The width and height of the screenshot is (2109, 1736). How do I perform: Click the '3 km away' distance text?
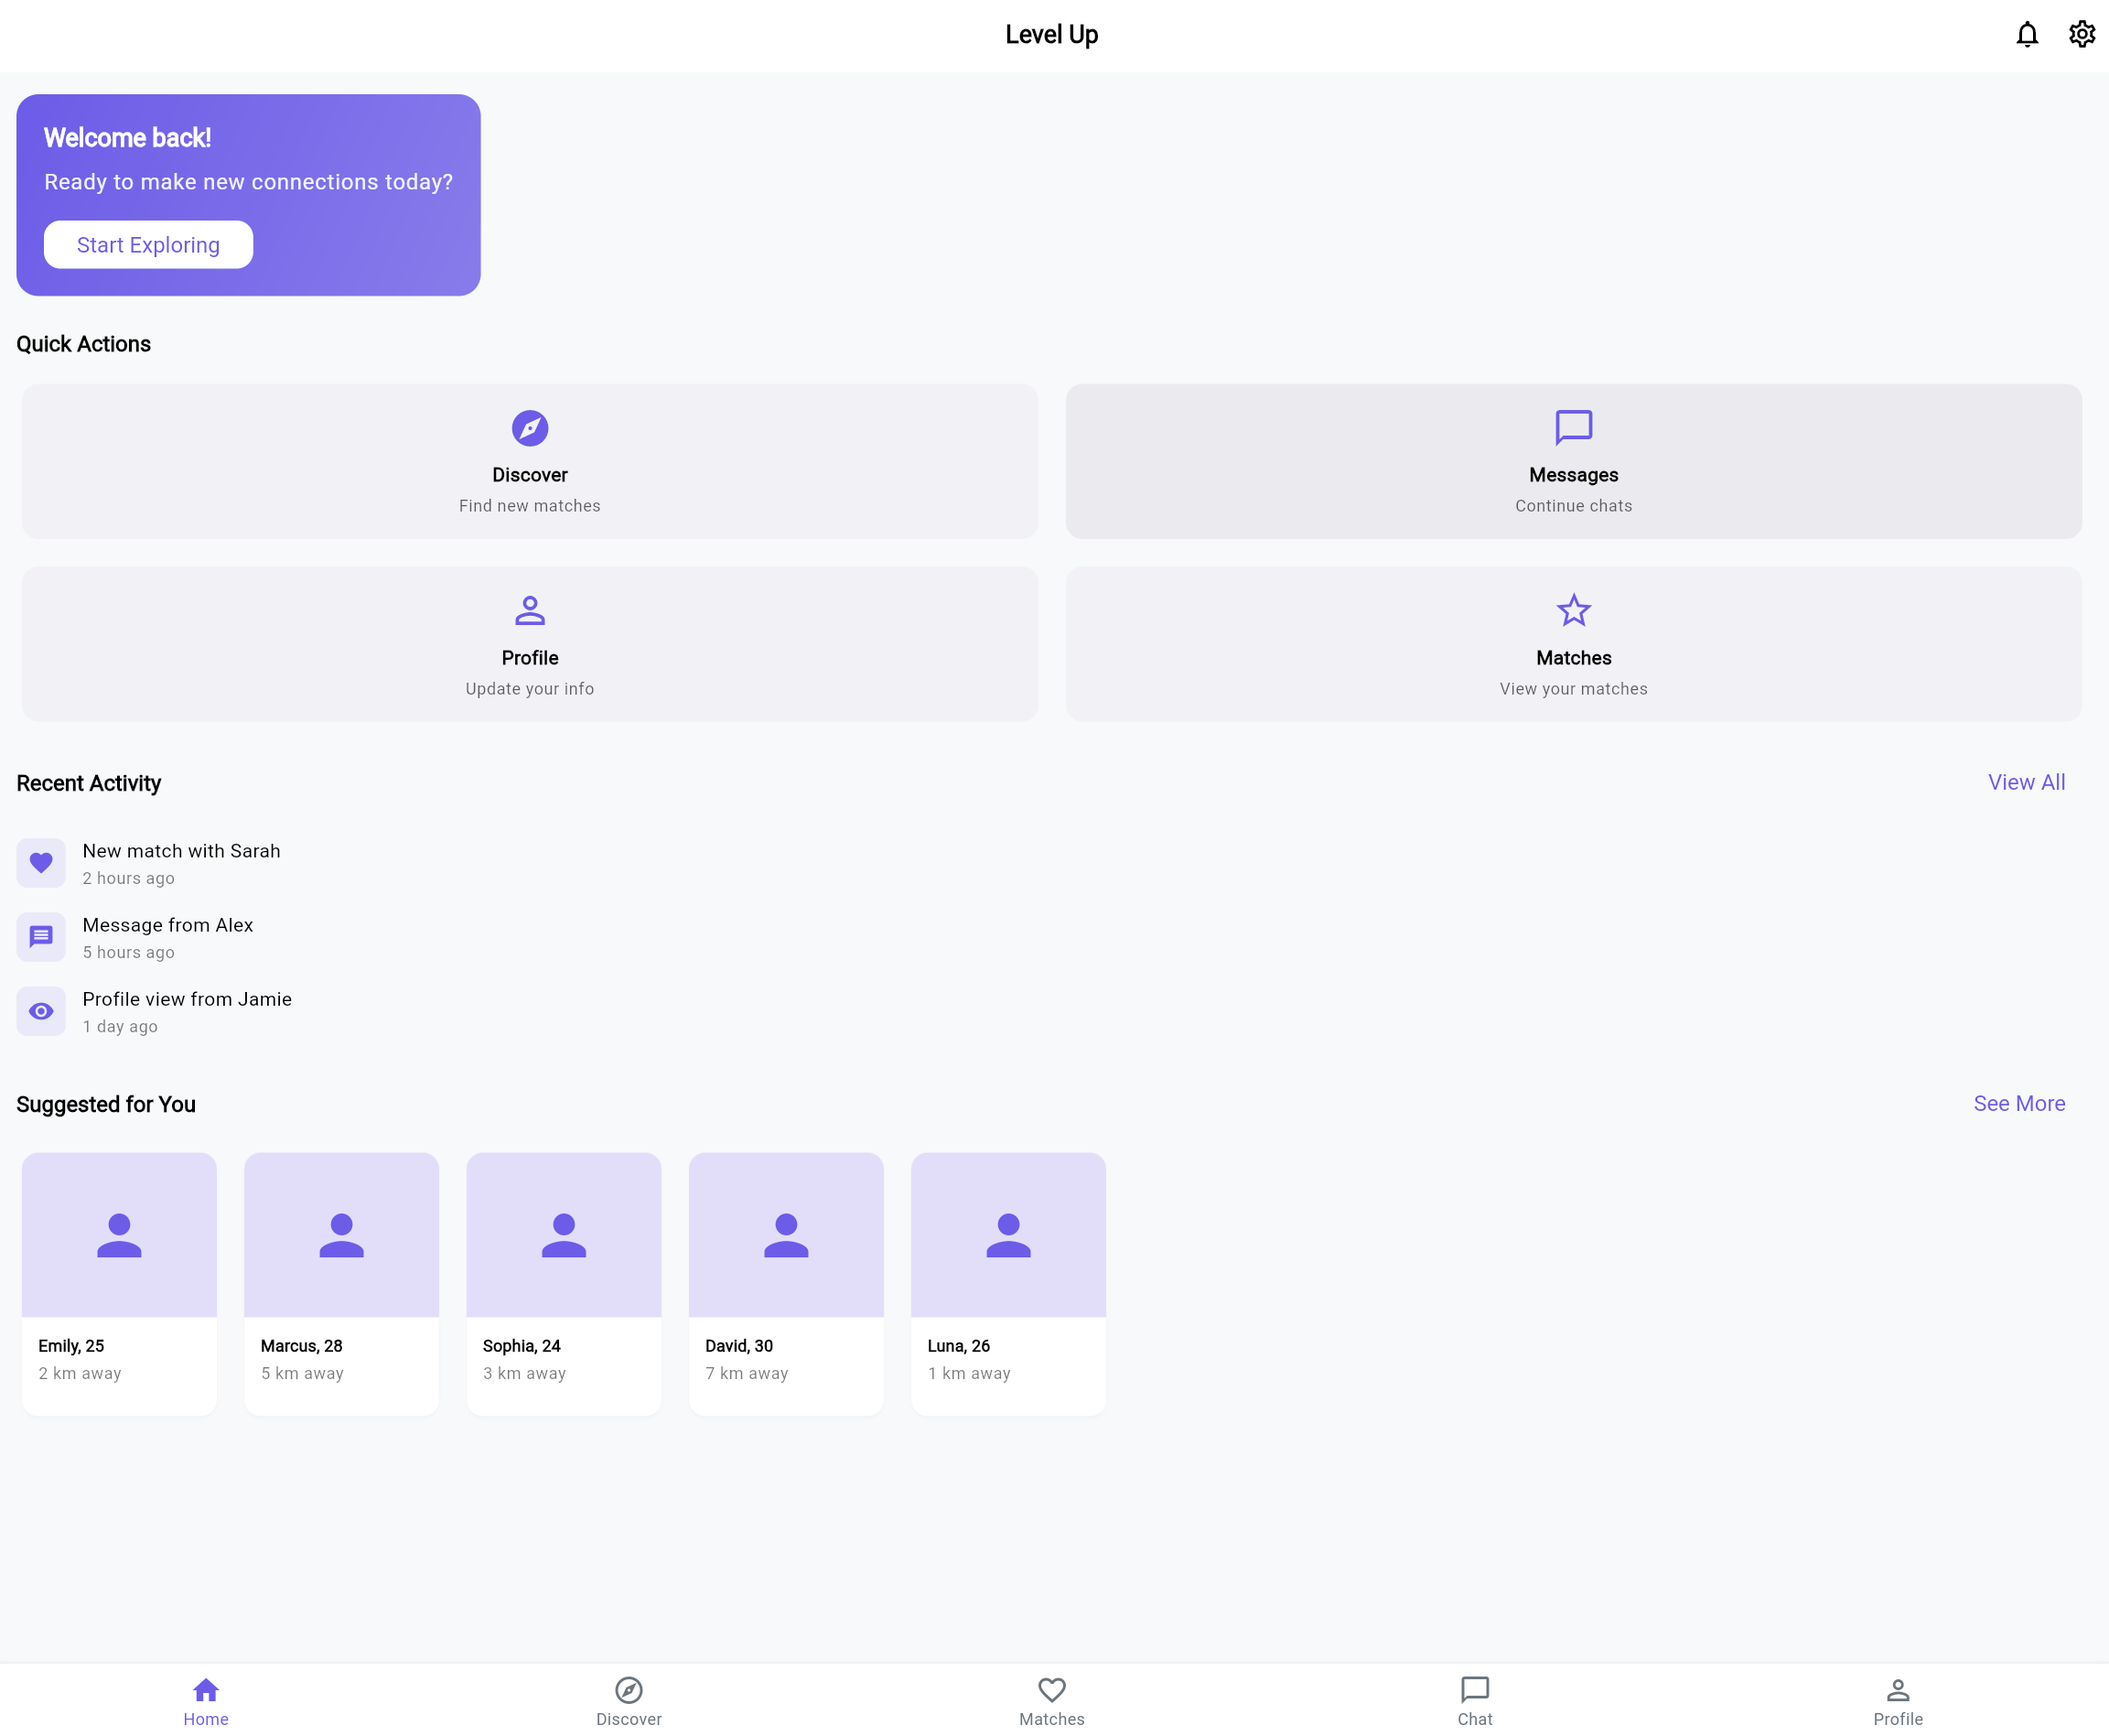tap(524, 1373)
